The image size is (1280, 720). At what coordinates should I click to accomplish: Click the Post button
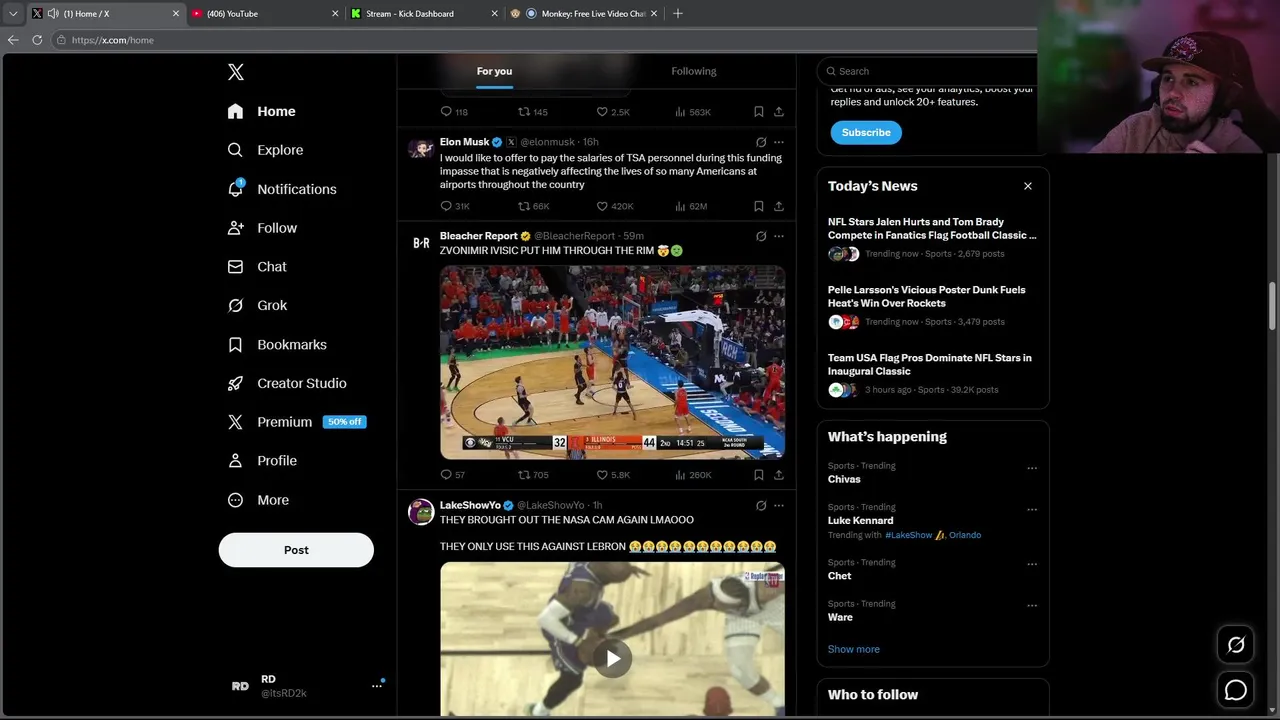296,550
